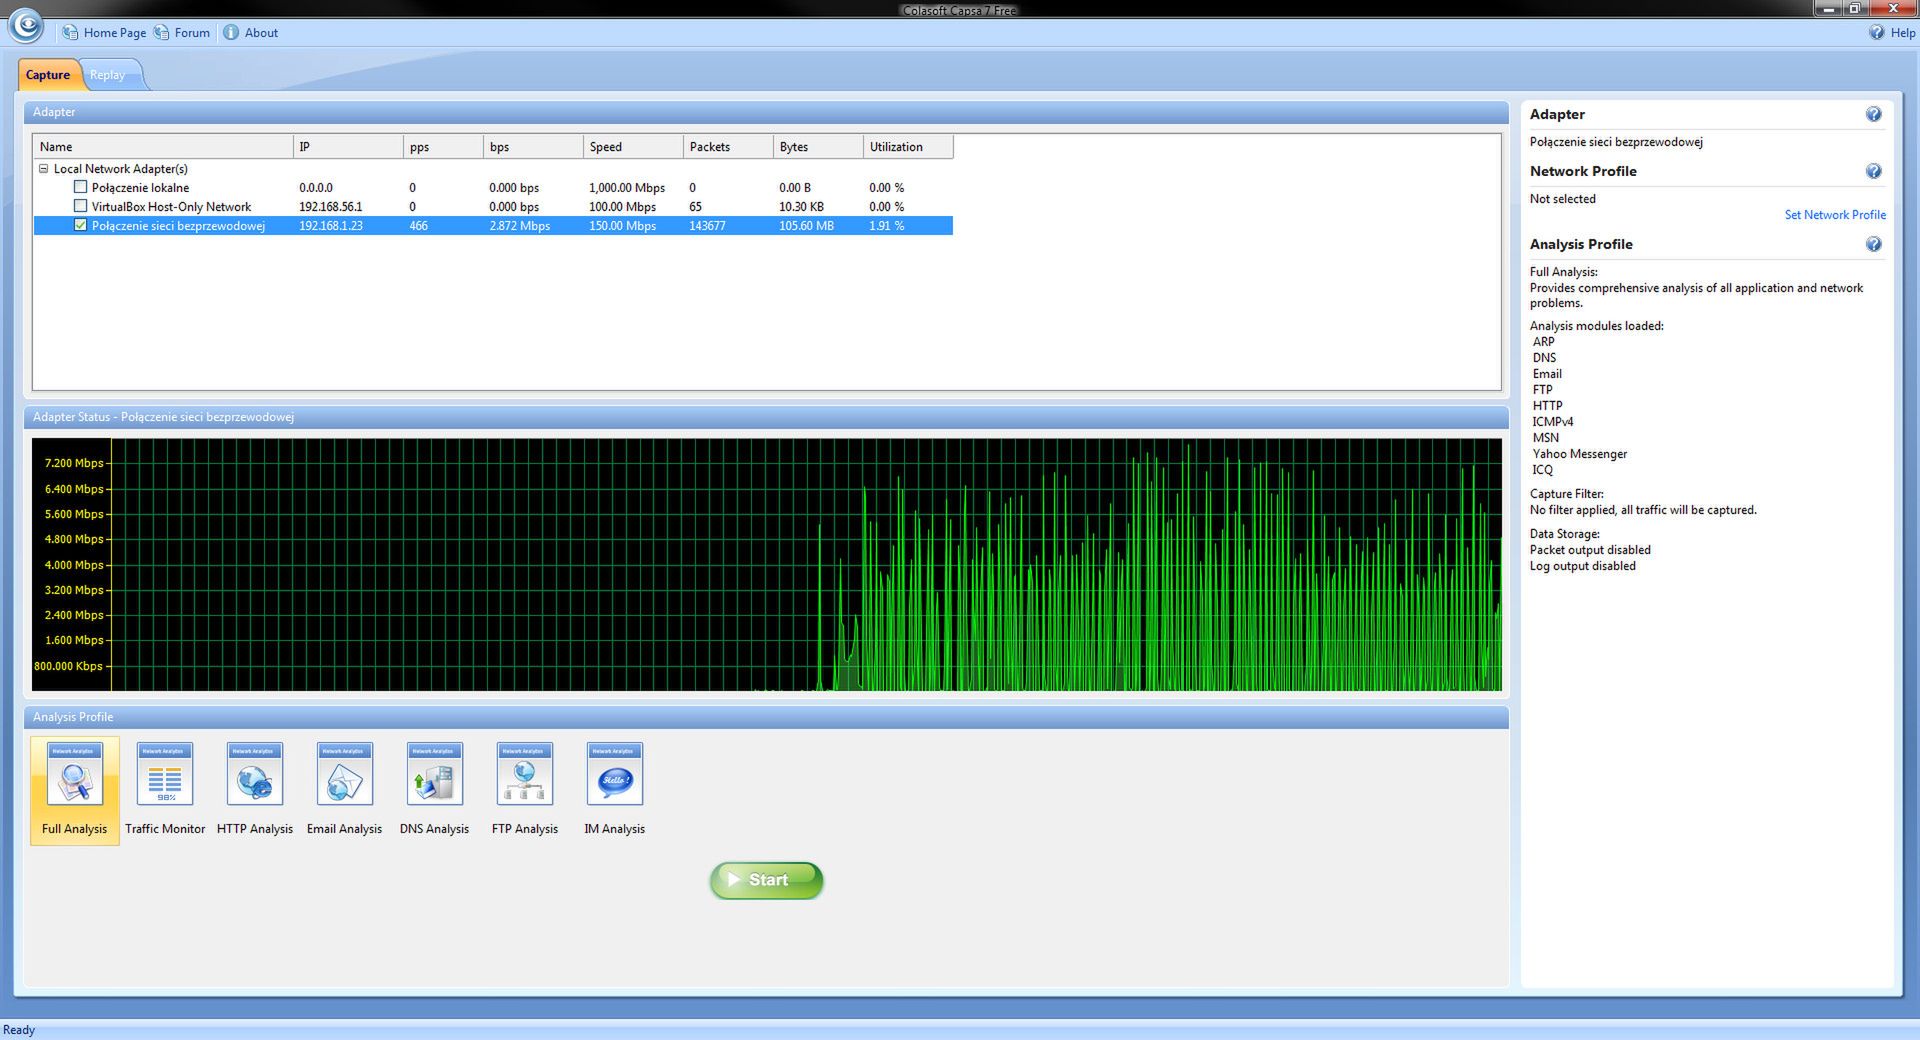
Task: Open the Traffic Monitor analysis profile
Action: tap(164, 773)
